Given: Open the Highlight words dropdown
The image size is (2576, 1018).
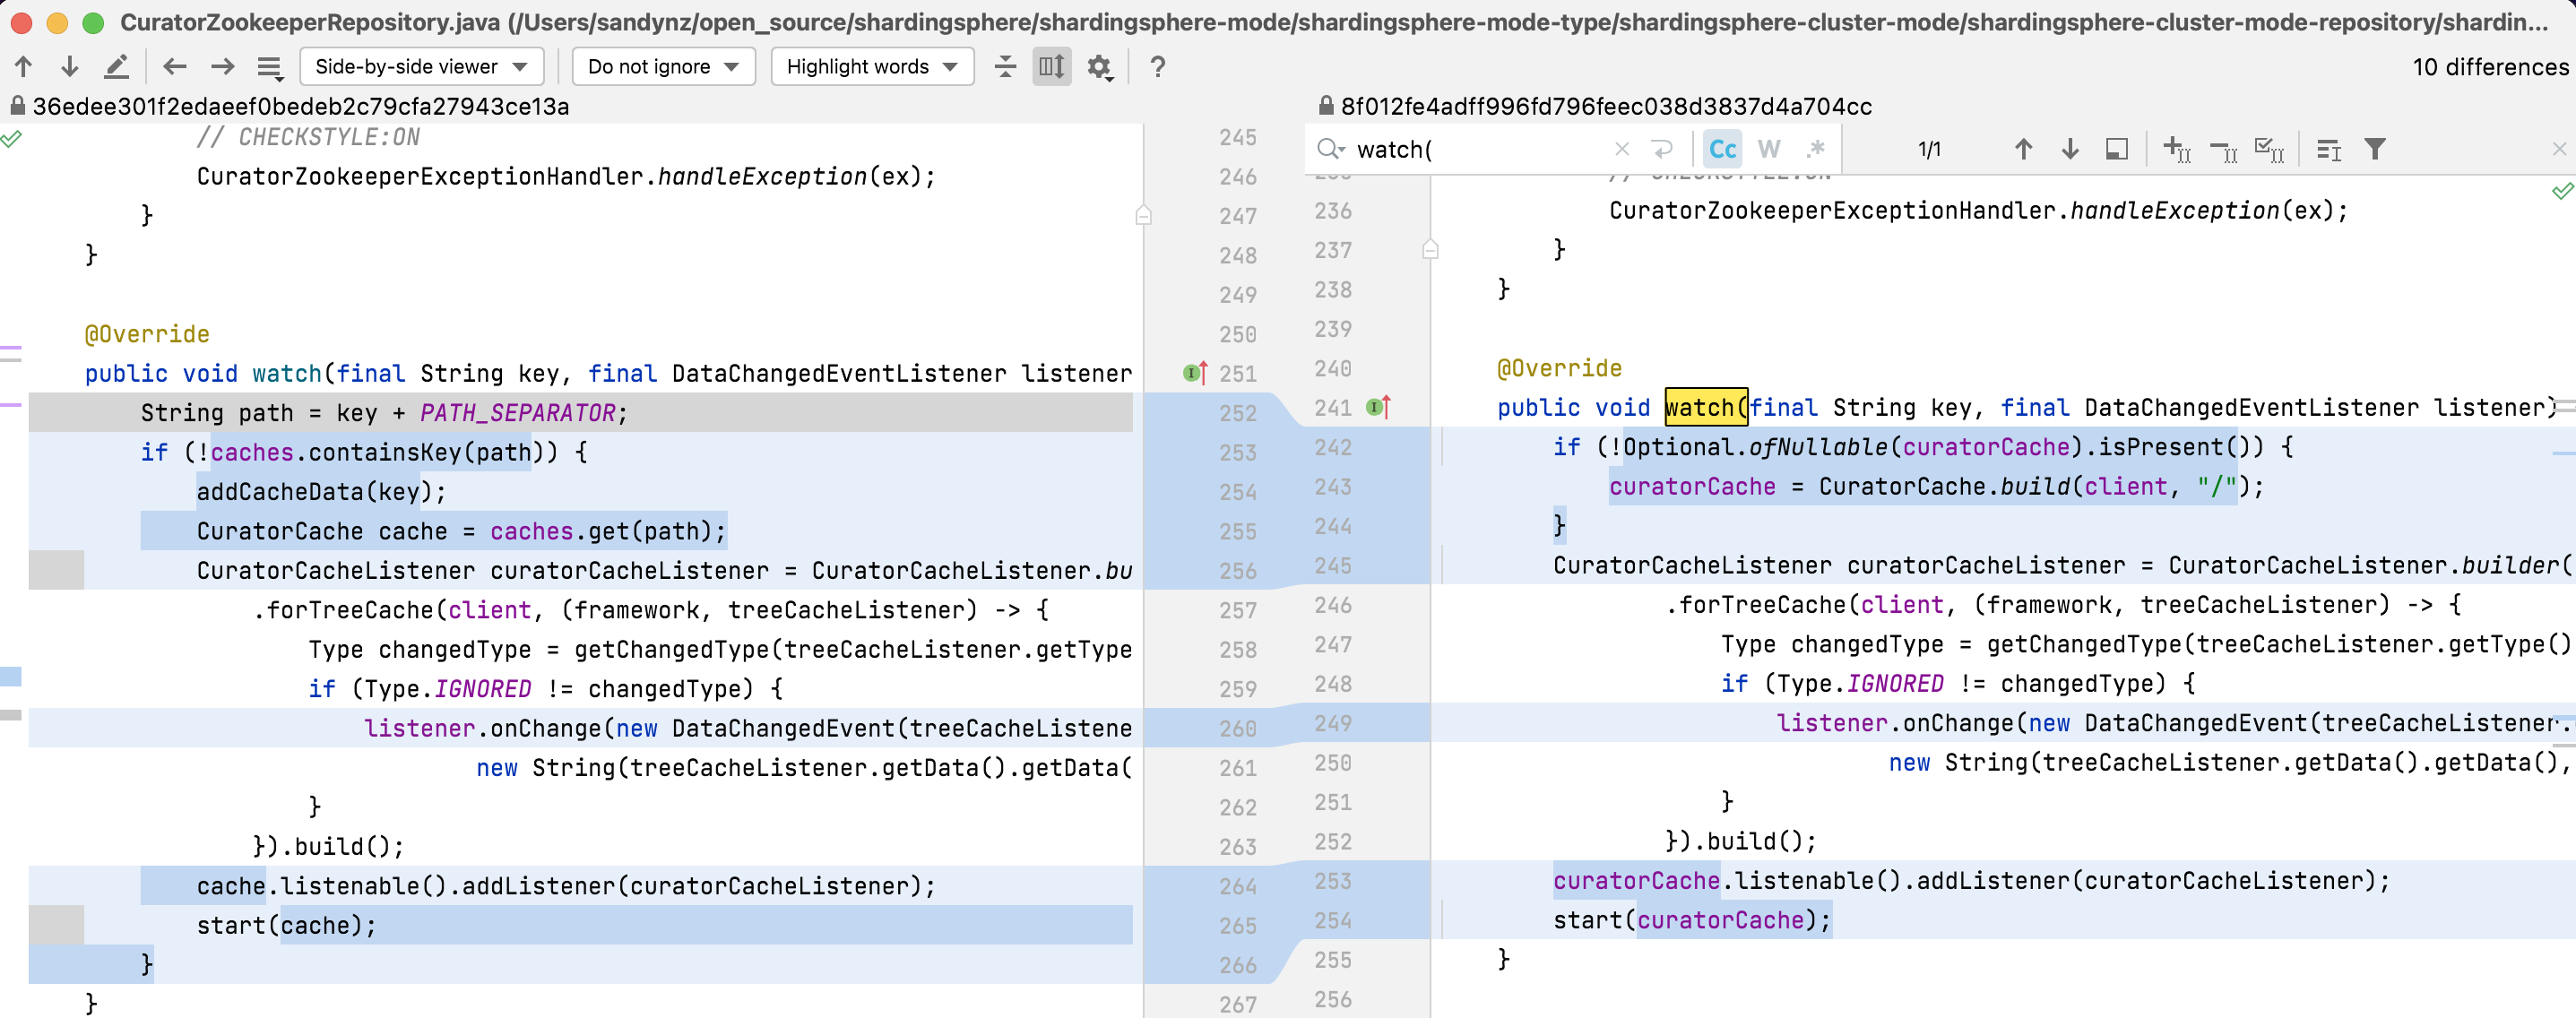Looking at the screenshot, I should 871,67.
